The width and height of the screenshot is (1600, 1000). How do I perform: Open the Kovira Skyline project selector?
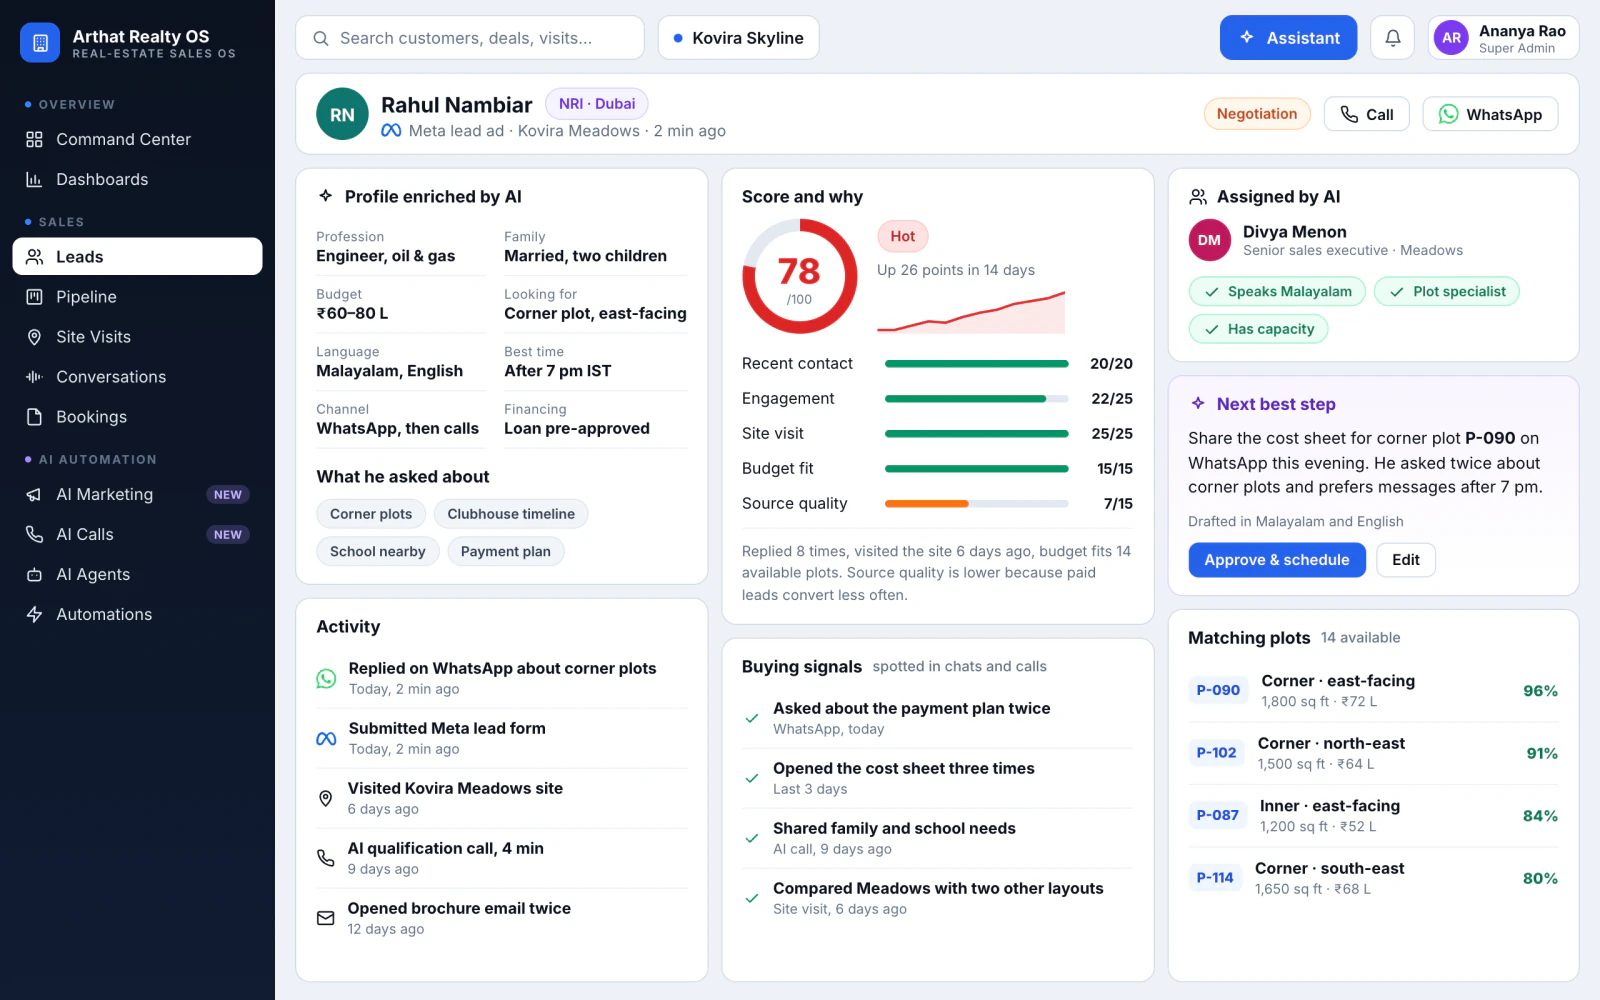738,38
